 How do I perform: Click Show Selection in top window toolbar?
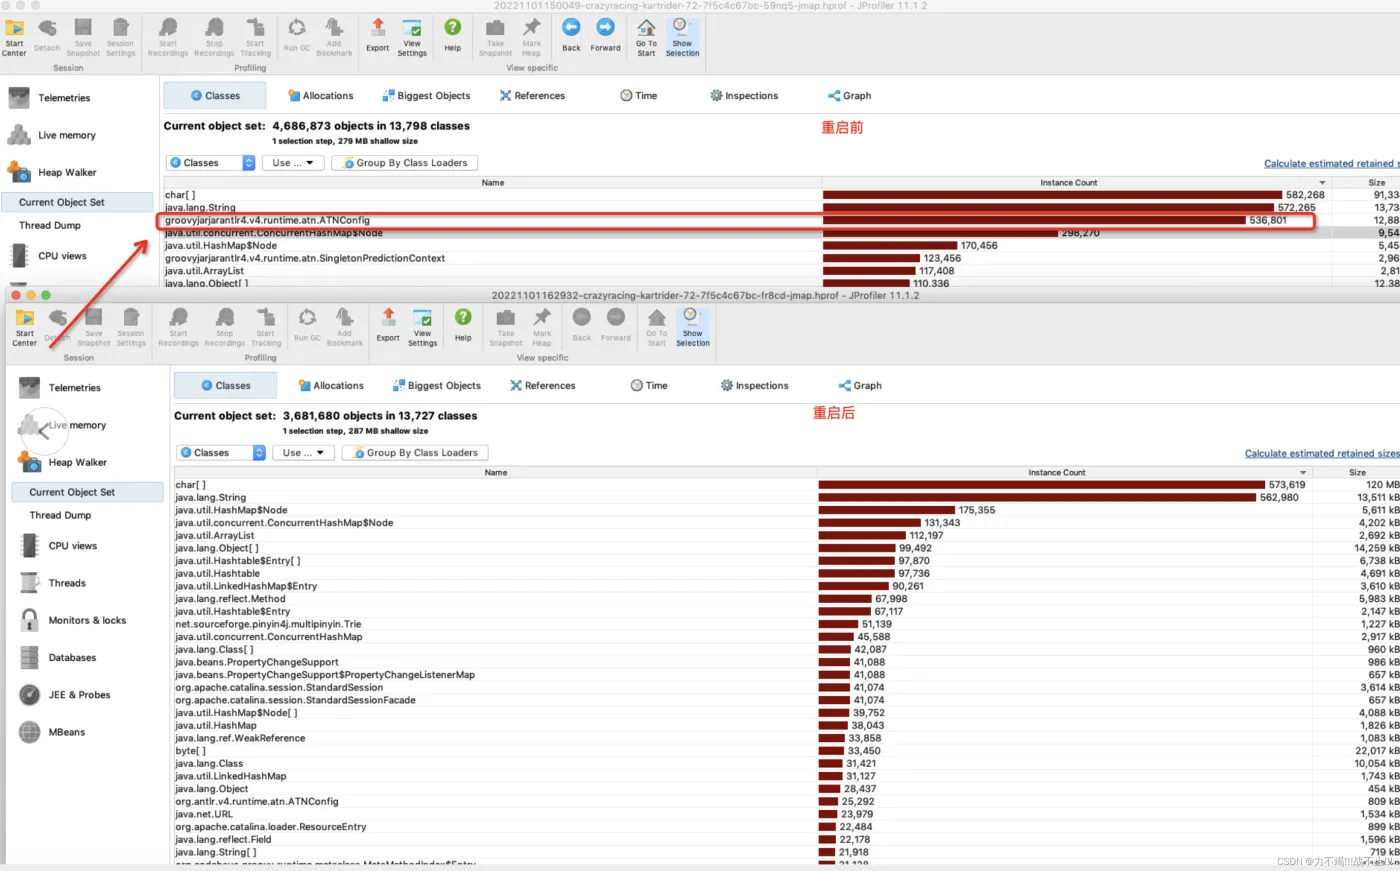tap(682, 38)
